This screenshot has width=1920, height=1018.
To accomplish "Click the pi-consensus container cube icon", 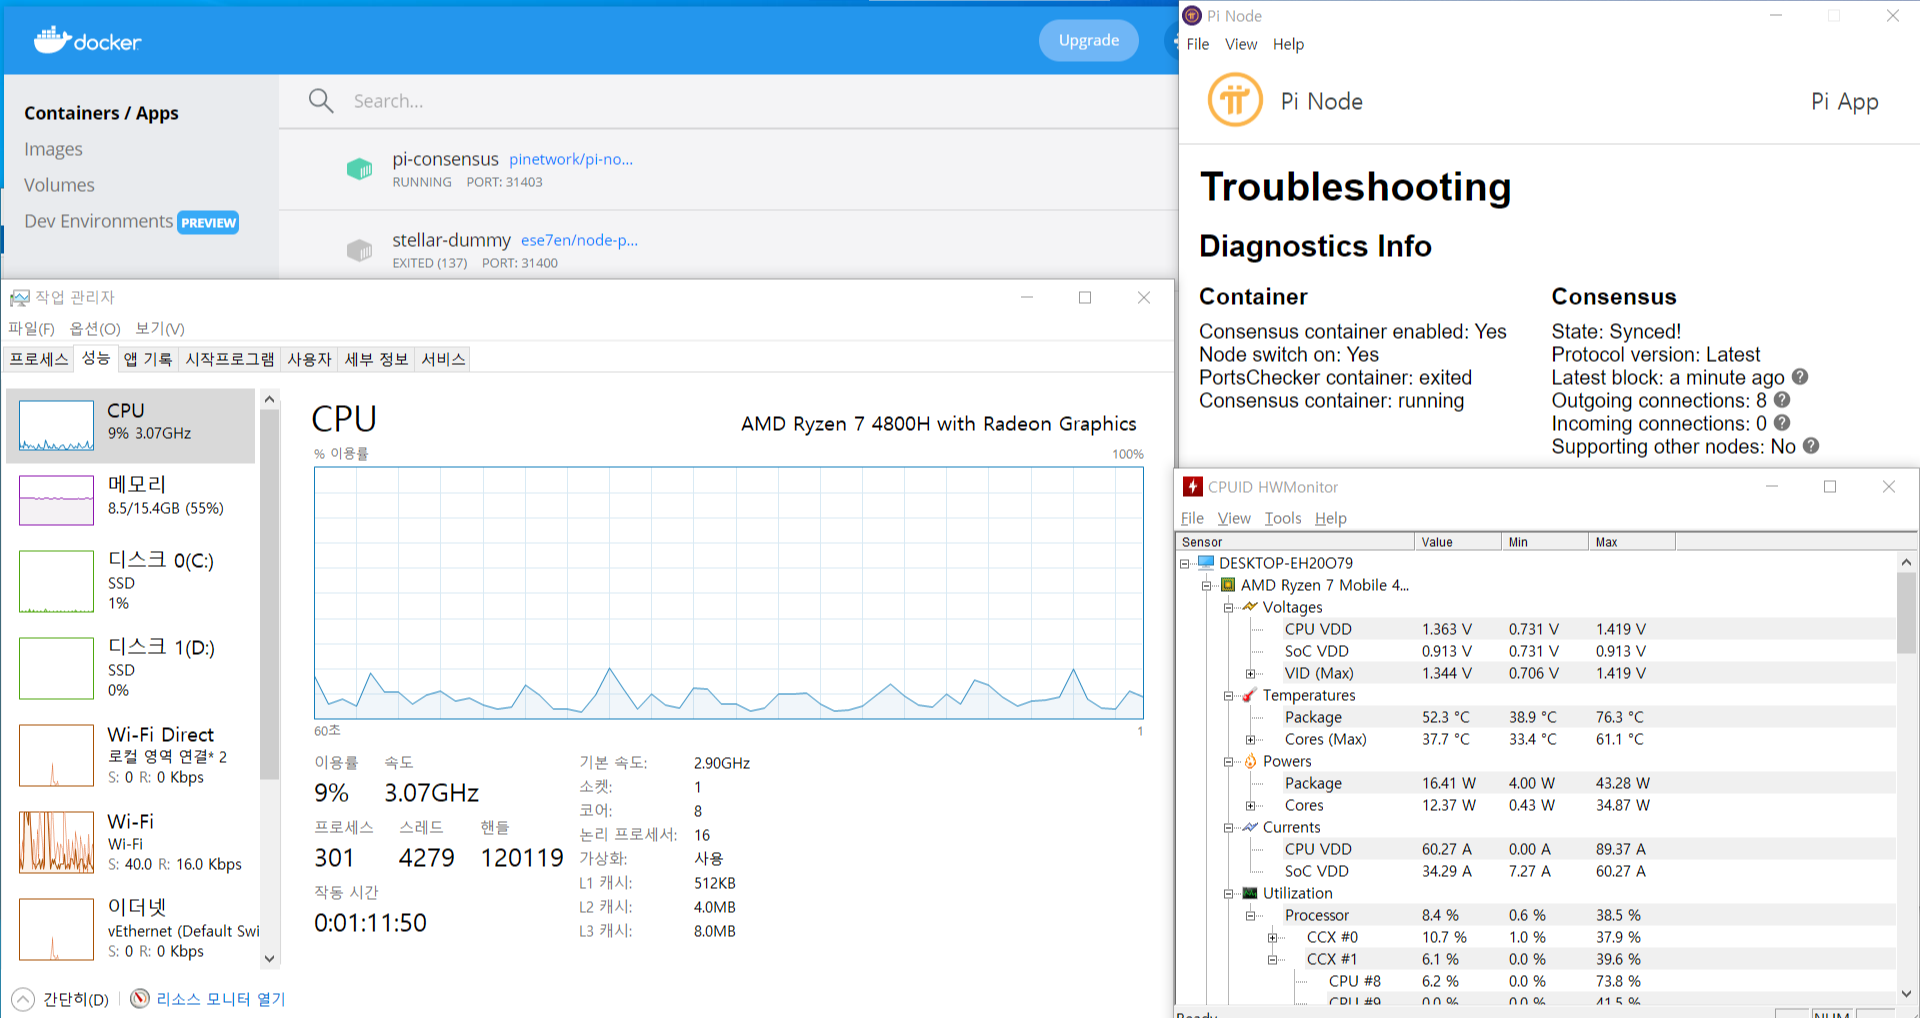I will click(359, 169).
